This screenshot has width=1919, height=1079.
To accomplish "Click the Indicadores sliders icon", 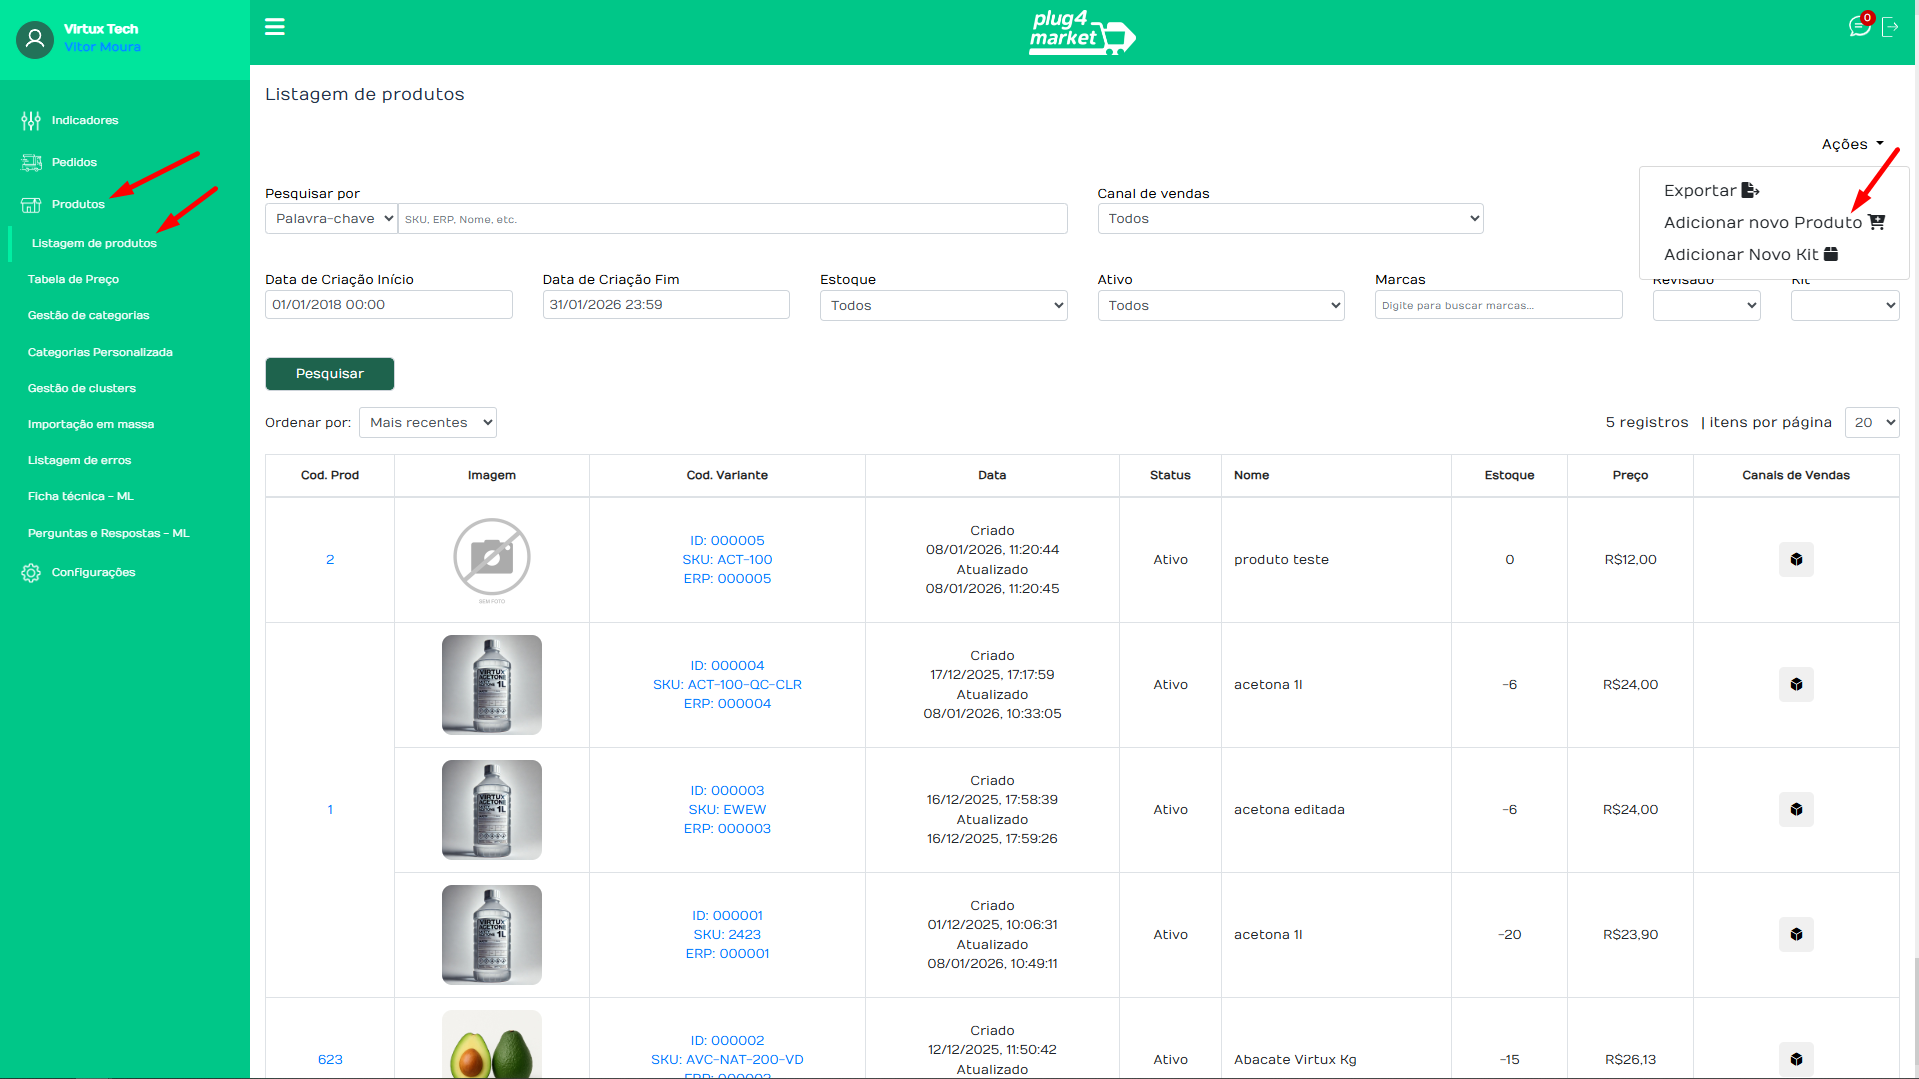I will click(x=31, y=121).
